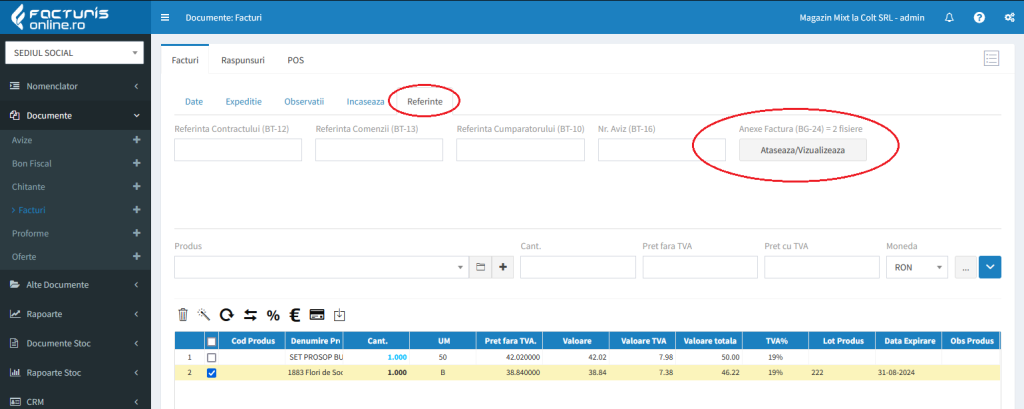Switch to the POS tab
Viewport: 1024px width, 409px height.
tap(296, 60)
